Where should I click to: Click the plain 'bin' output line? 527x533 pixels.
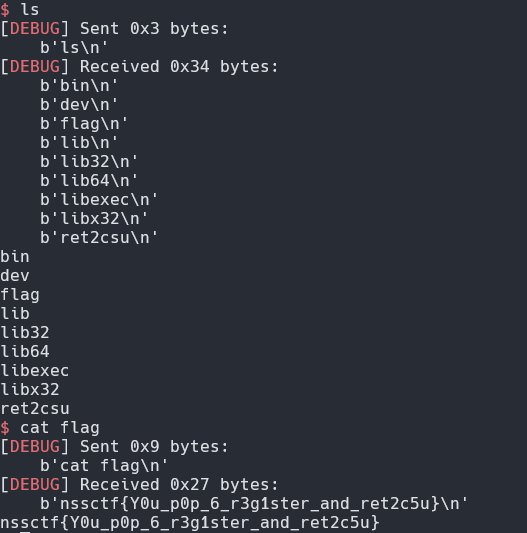click(x=15, y=257)
